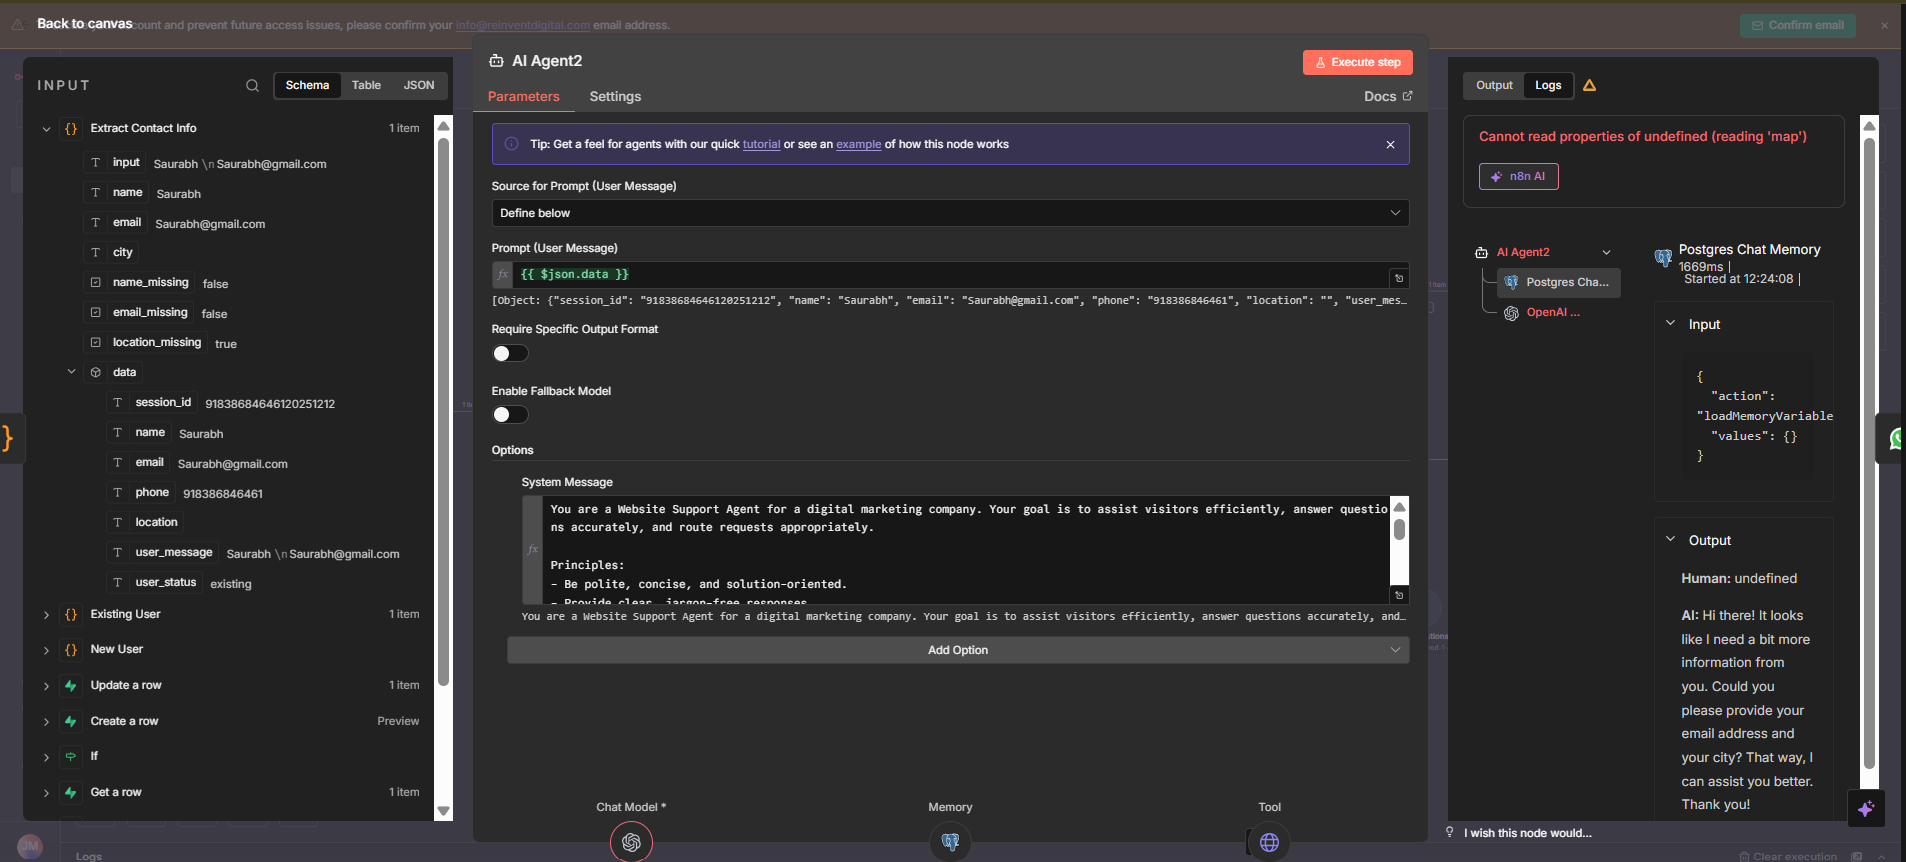
Task: Click the Prompt expression input field
Action: pos(950,275)
